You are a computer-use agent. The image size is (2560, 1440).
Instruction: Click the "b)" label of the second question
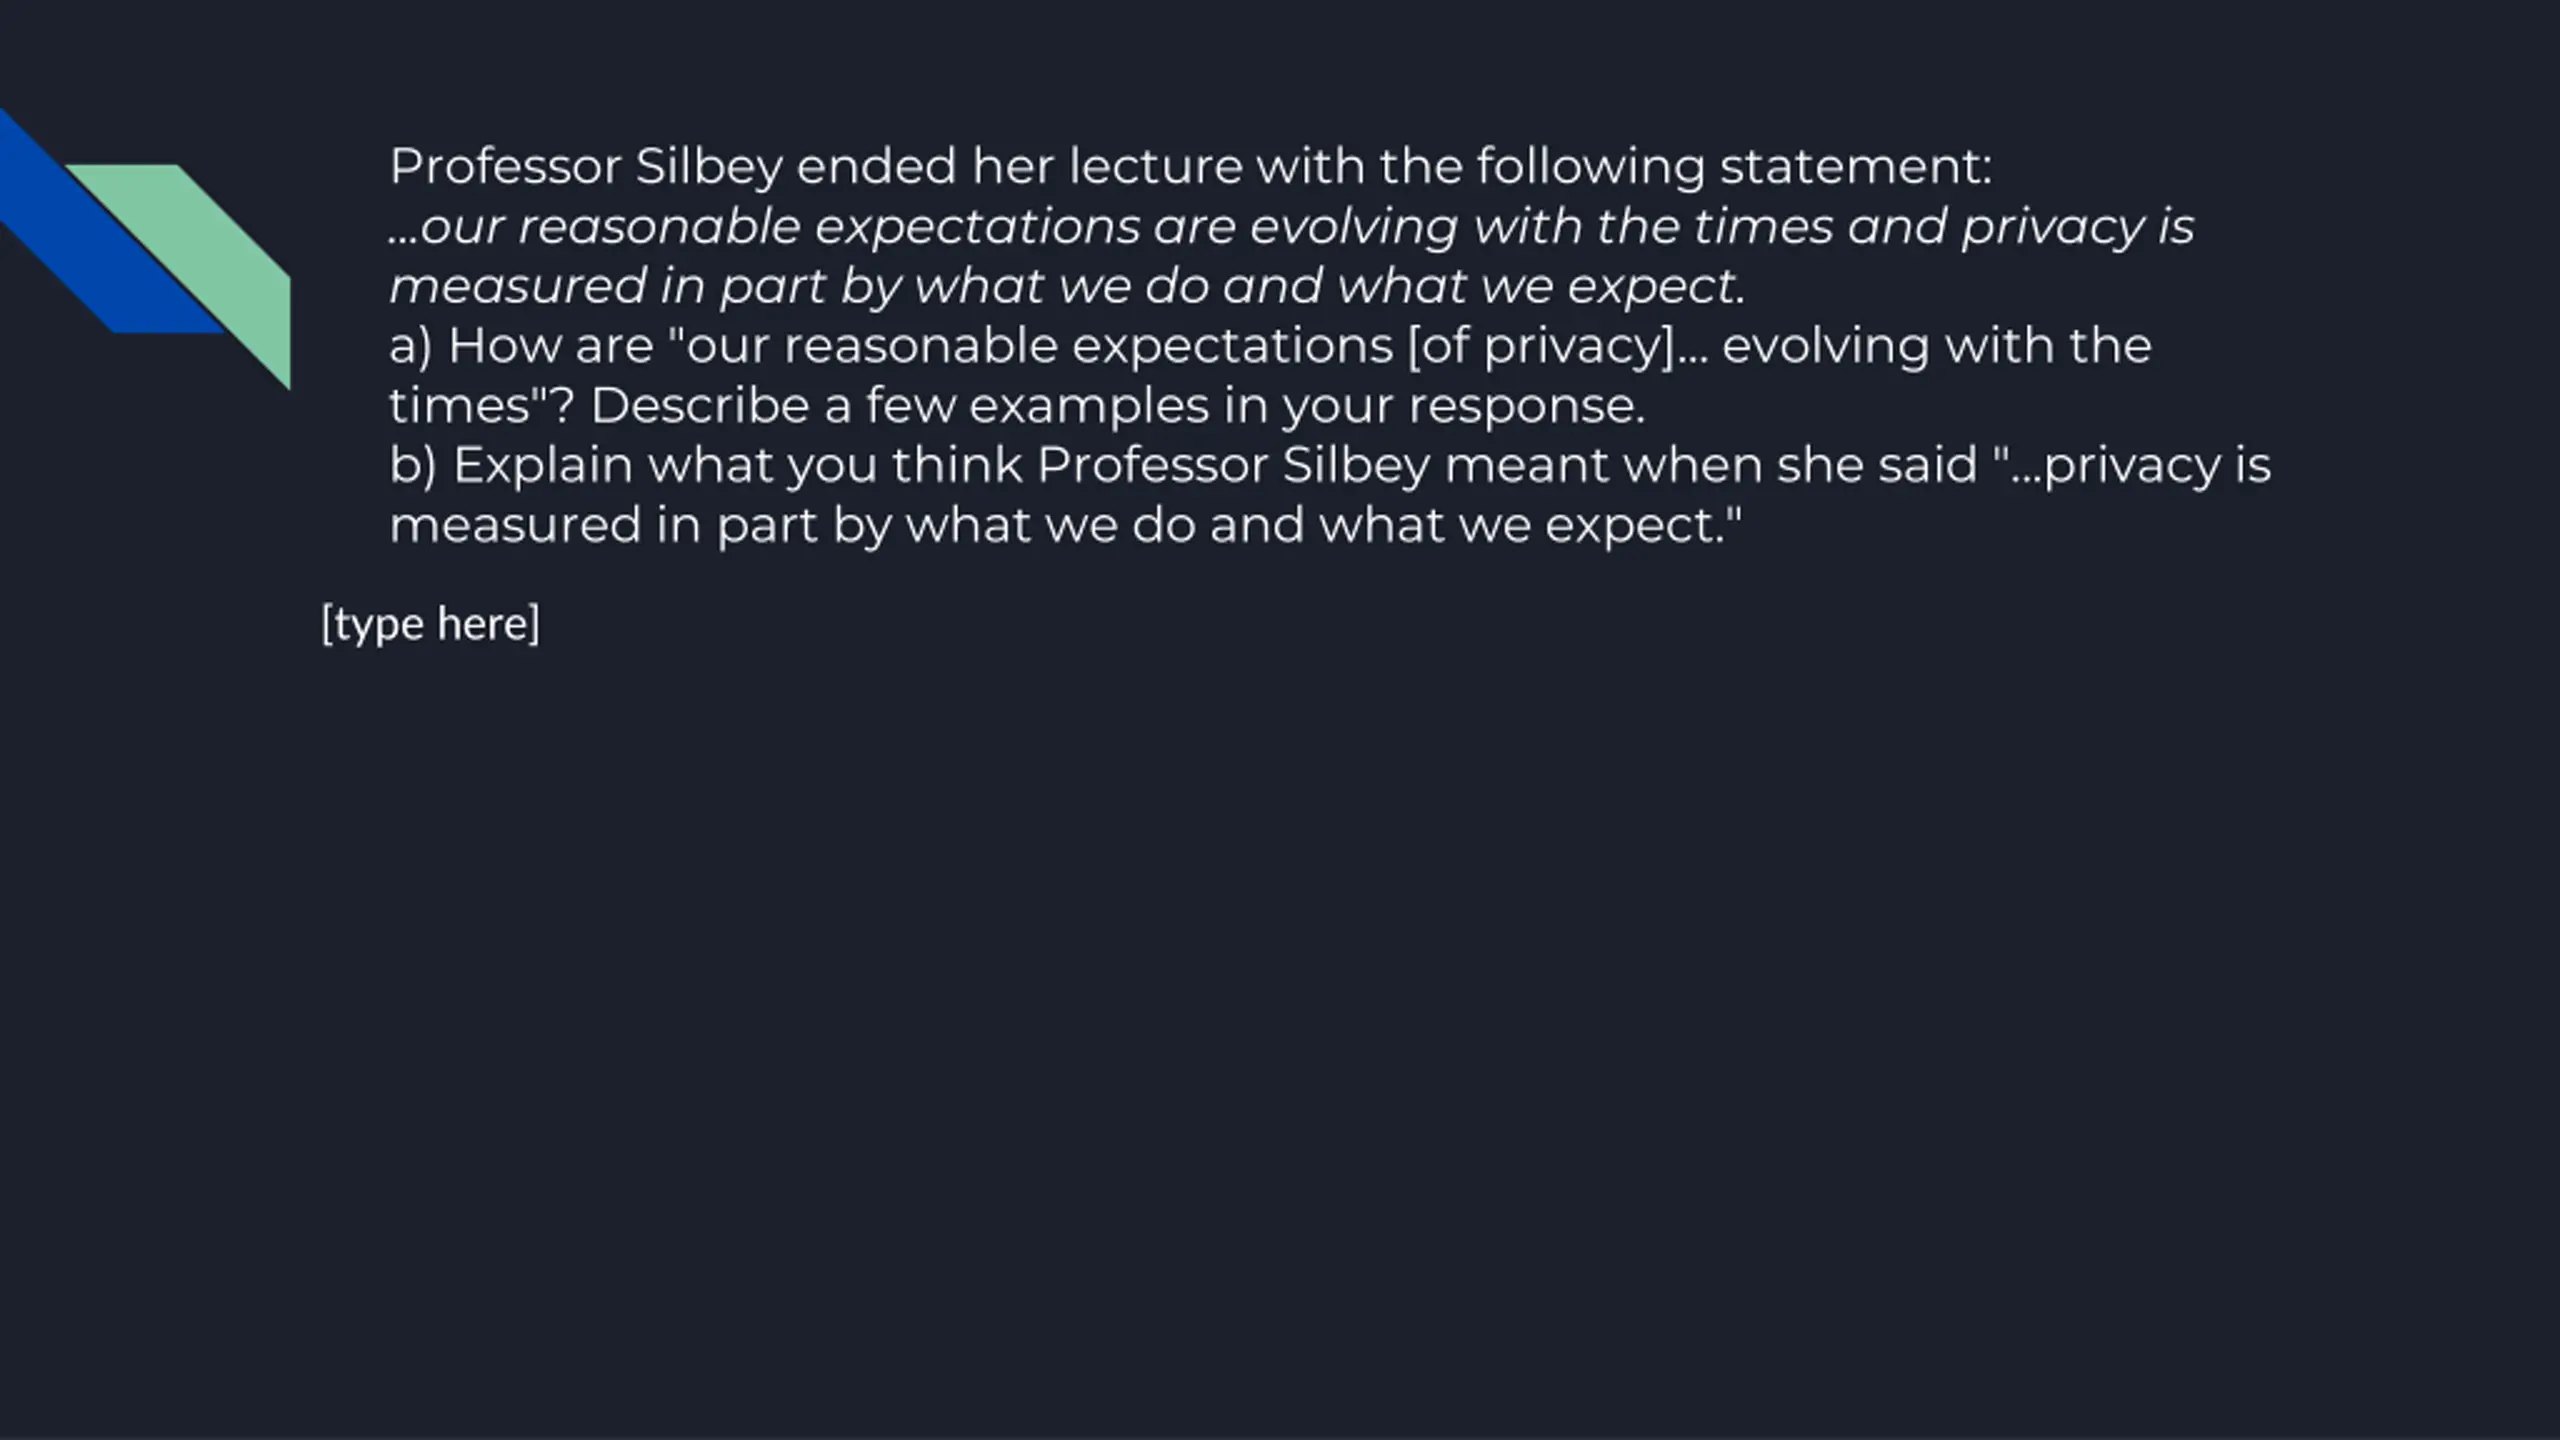pos(413,466)
